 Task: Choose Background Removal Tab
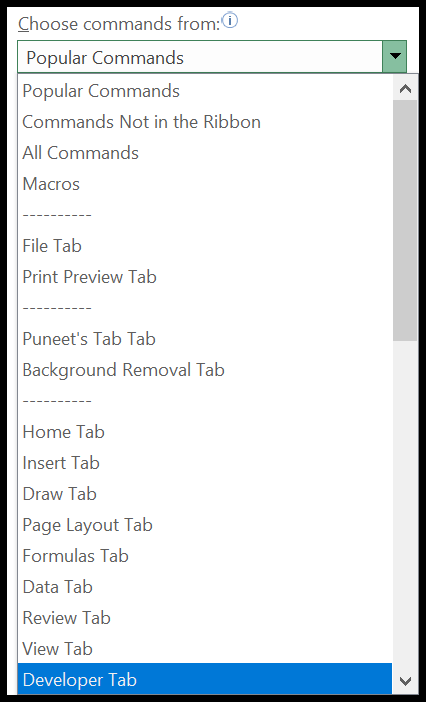(205, 370)
